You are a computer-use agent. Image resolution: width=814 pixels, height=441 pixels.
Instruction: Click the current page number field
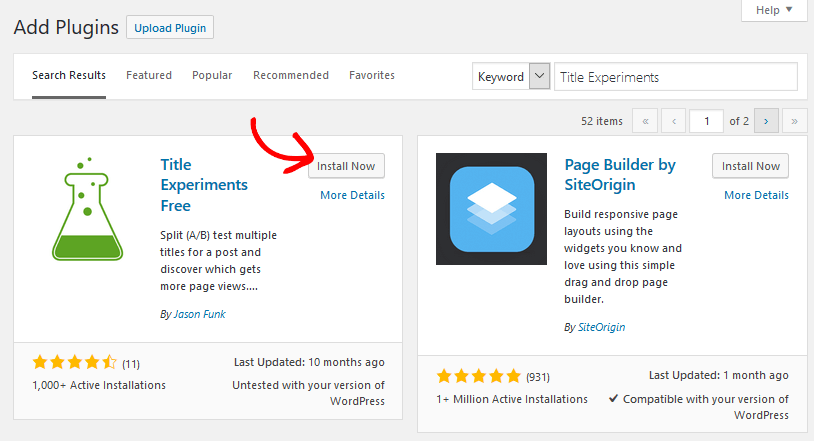(707, 121)
